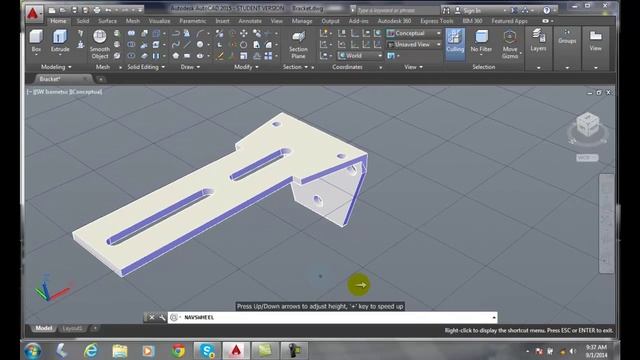Open the AutoCAD application menu button
This screenshot has width=640, height=360.
(33, 13)
